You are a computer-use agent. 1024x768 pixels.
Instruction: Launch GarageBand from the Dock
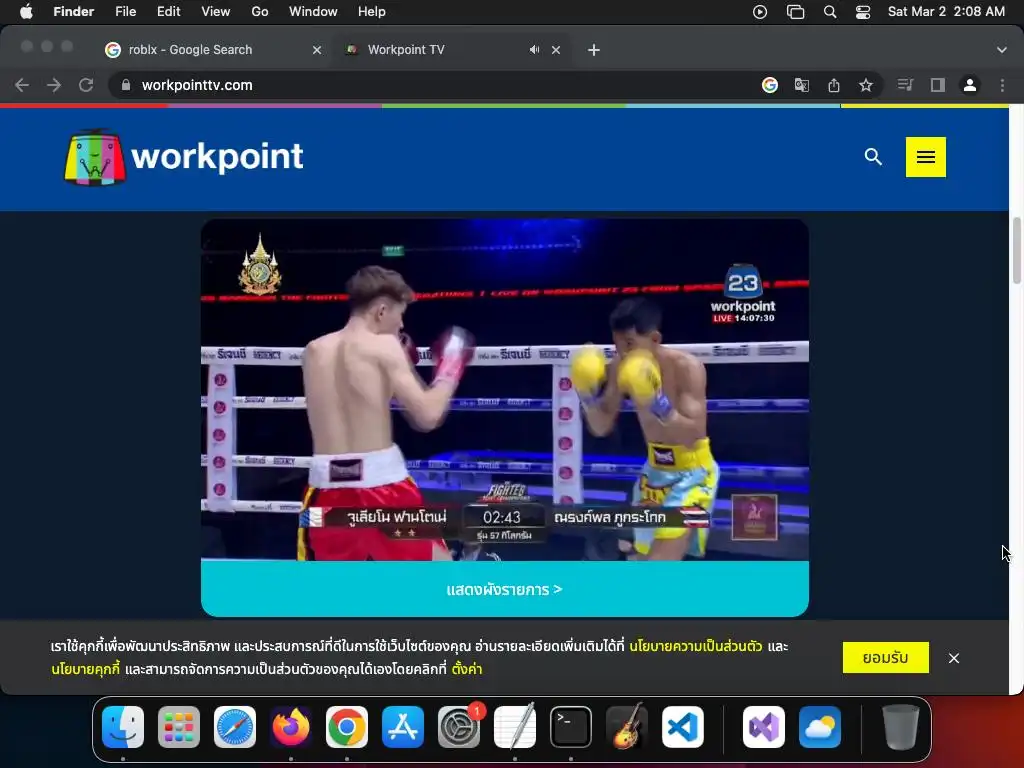tap(627, 727)
